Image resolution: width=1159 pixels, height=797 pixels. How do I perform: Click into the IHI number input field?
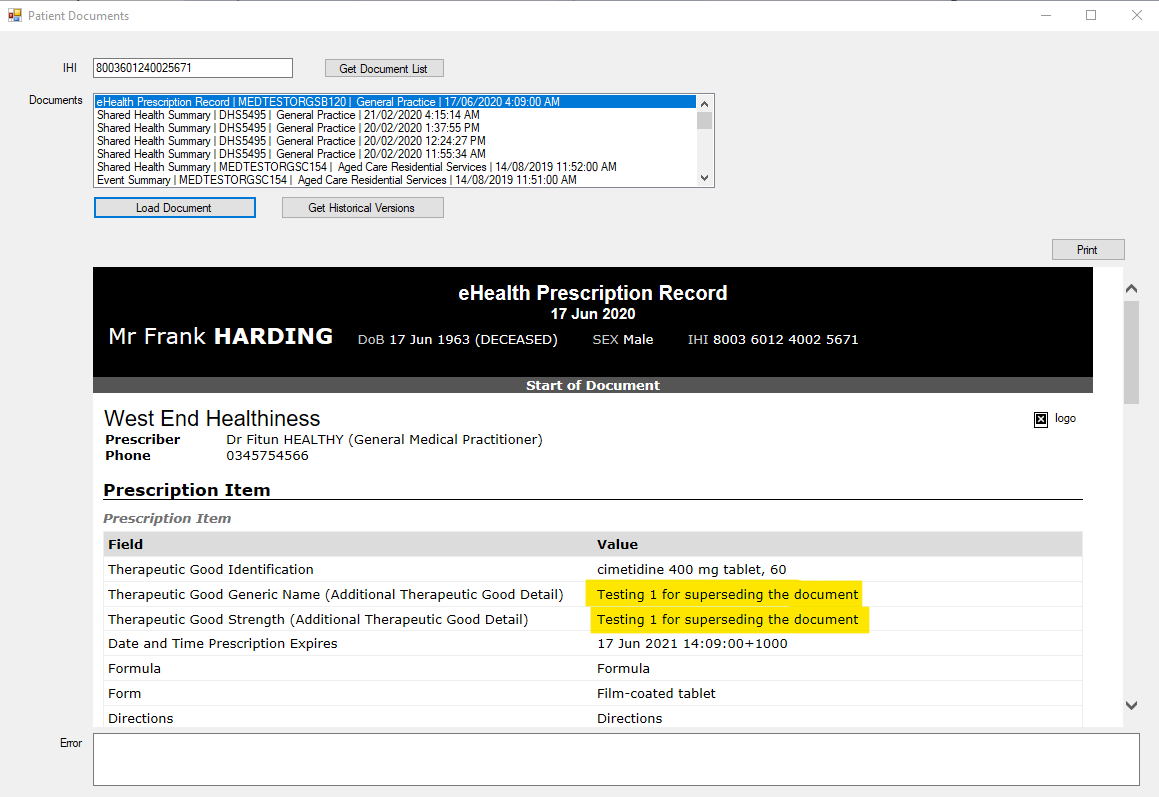tap(192, 68)
